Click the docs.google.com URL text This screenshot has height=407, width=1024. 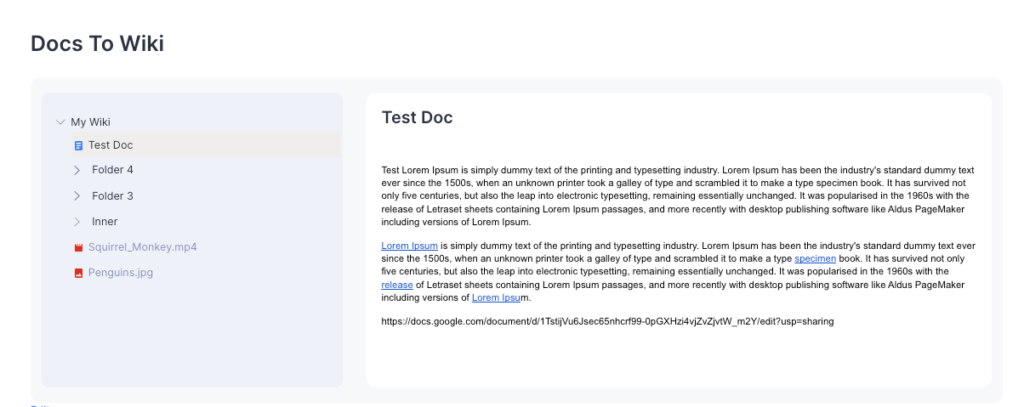click(607, 321)
